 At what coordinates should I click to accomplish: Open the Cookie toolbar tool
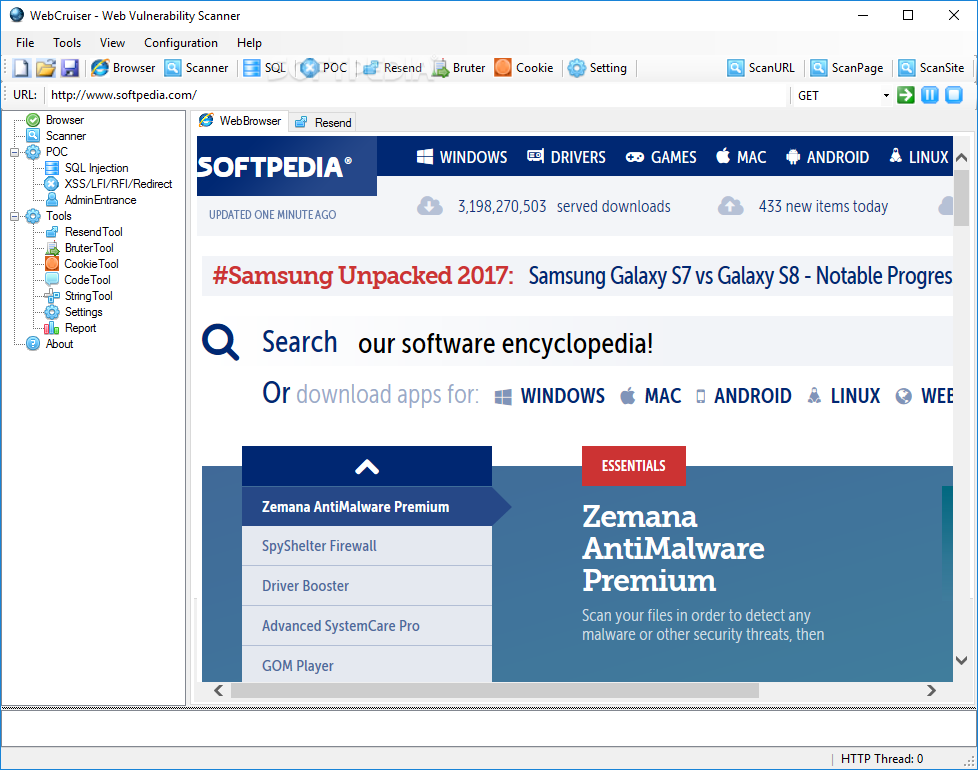click(x=524, y=68)
